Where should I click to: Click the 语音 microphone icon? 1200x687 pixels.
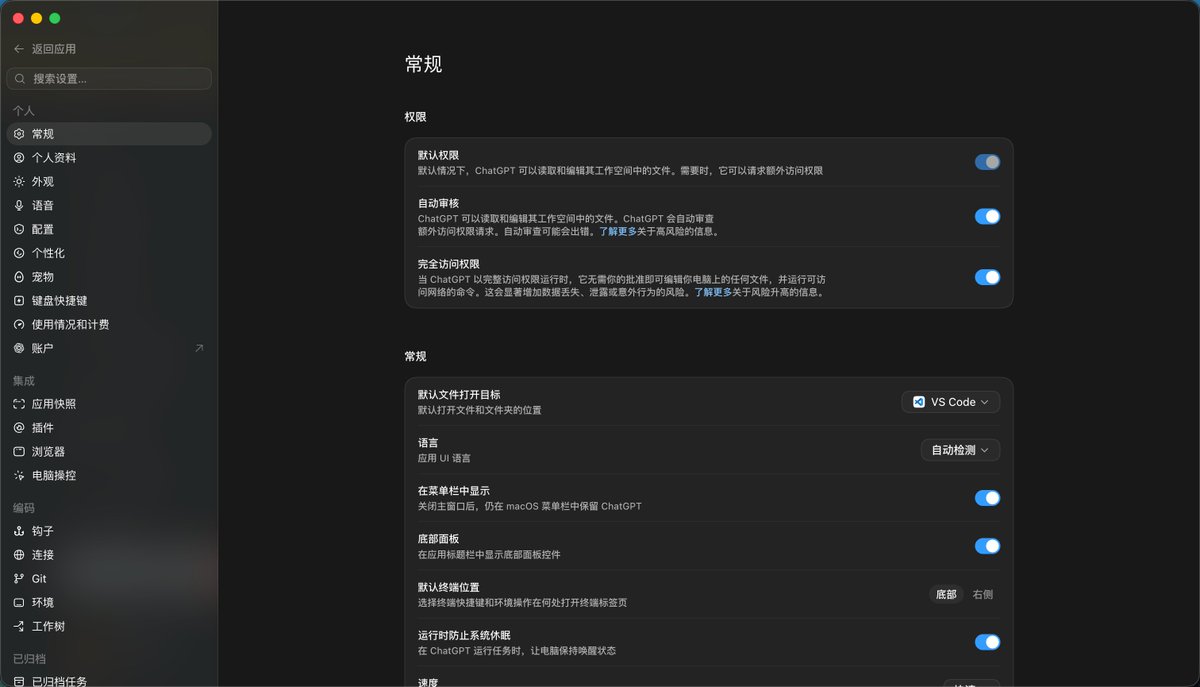click(19, 206)
